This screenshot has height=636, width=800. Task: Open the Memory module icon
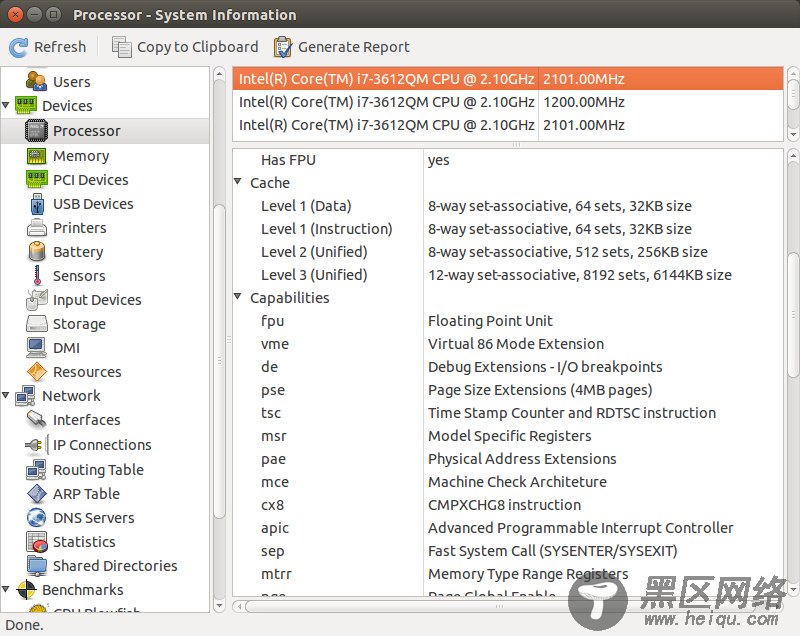(x=36, y=156)
